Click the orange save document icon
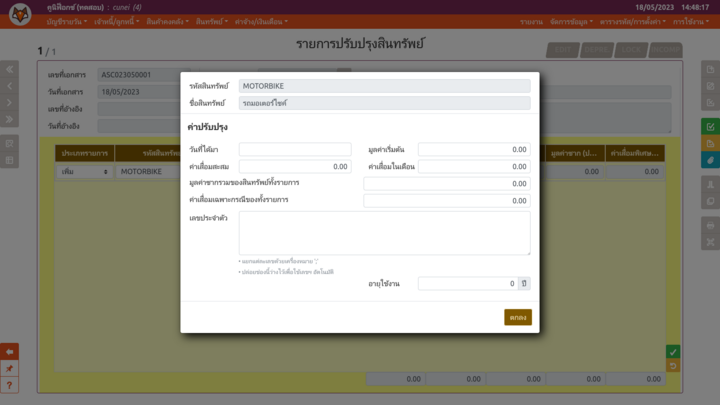720x405 pixels. pyautogui.click(x=710, y=144)
